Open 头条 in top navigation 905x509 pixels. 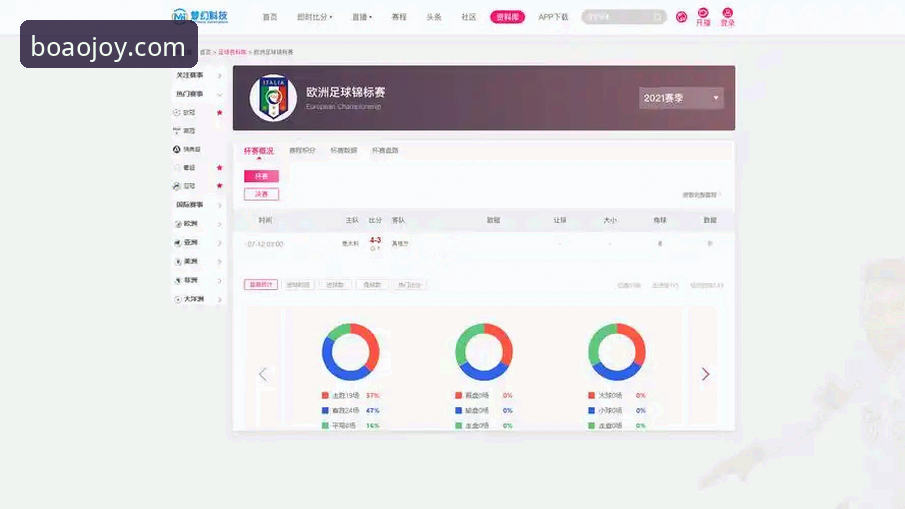pyautogui.click(x=433, y=17)
